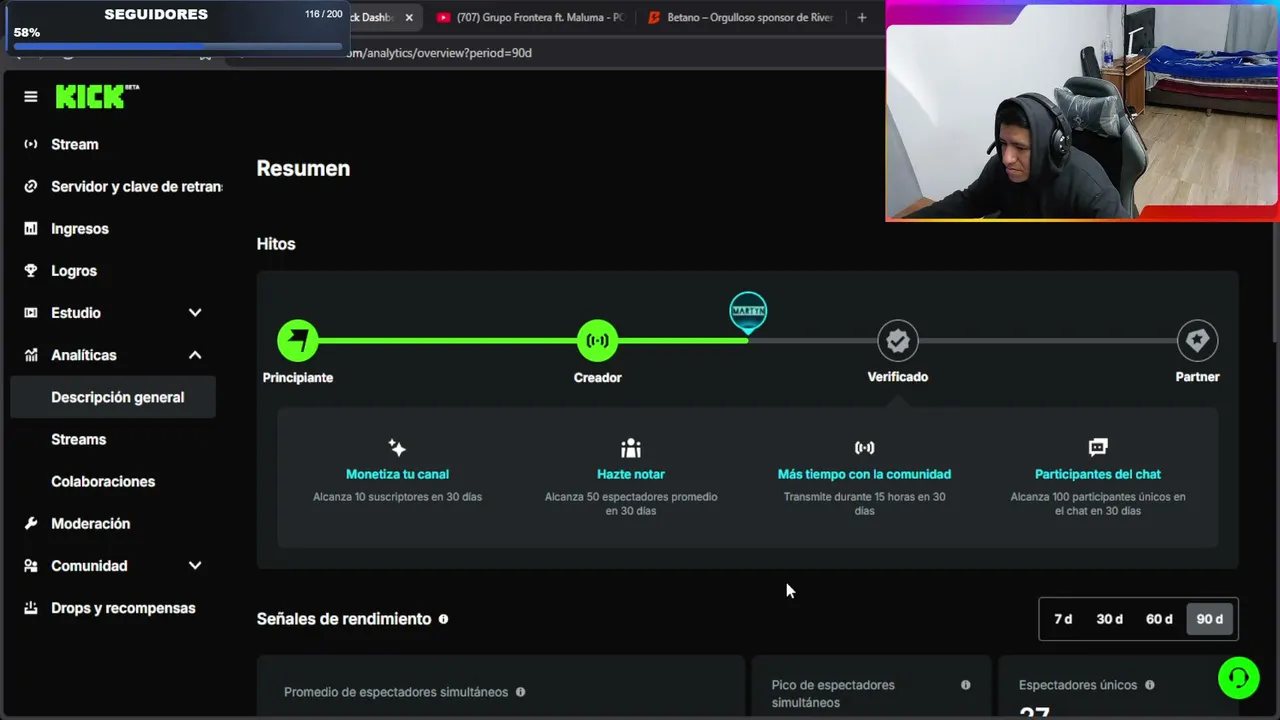This screenshot has width=1280, height=720.
Task: Expand the Comunidad section chevron
Action: pyautogui.click(x=195, y=566)
